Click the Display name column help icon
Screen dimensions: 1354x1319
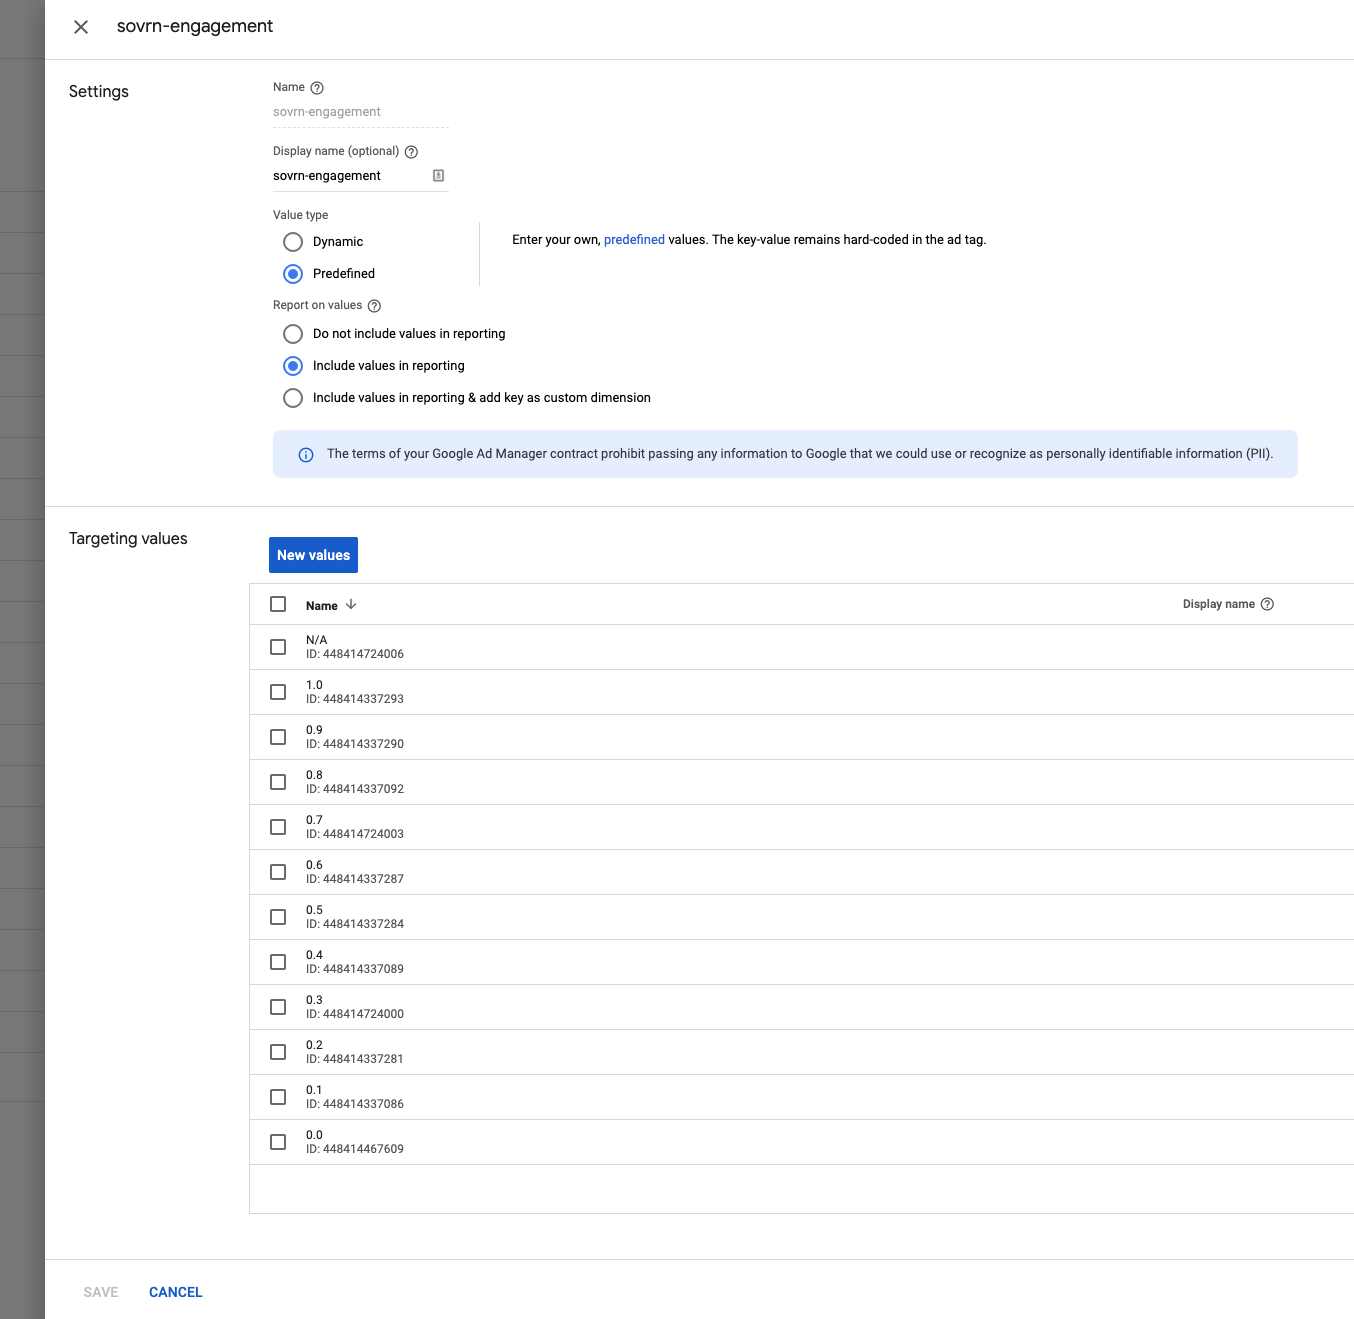click(1267, 604)
